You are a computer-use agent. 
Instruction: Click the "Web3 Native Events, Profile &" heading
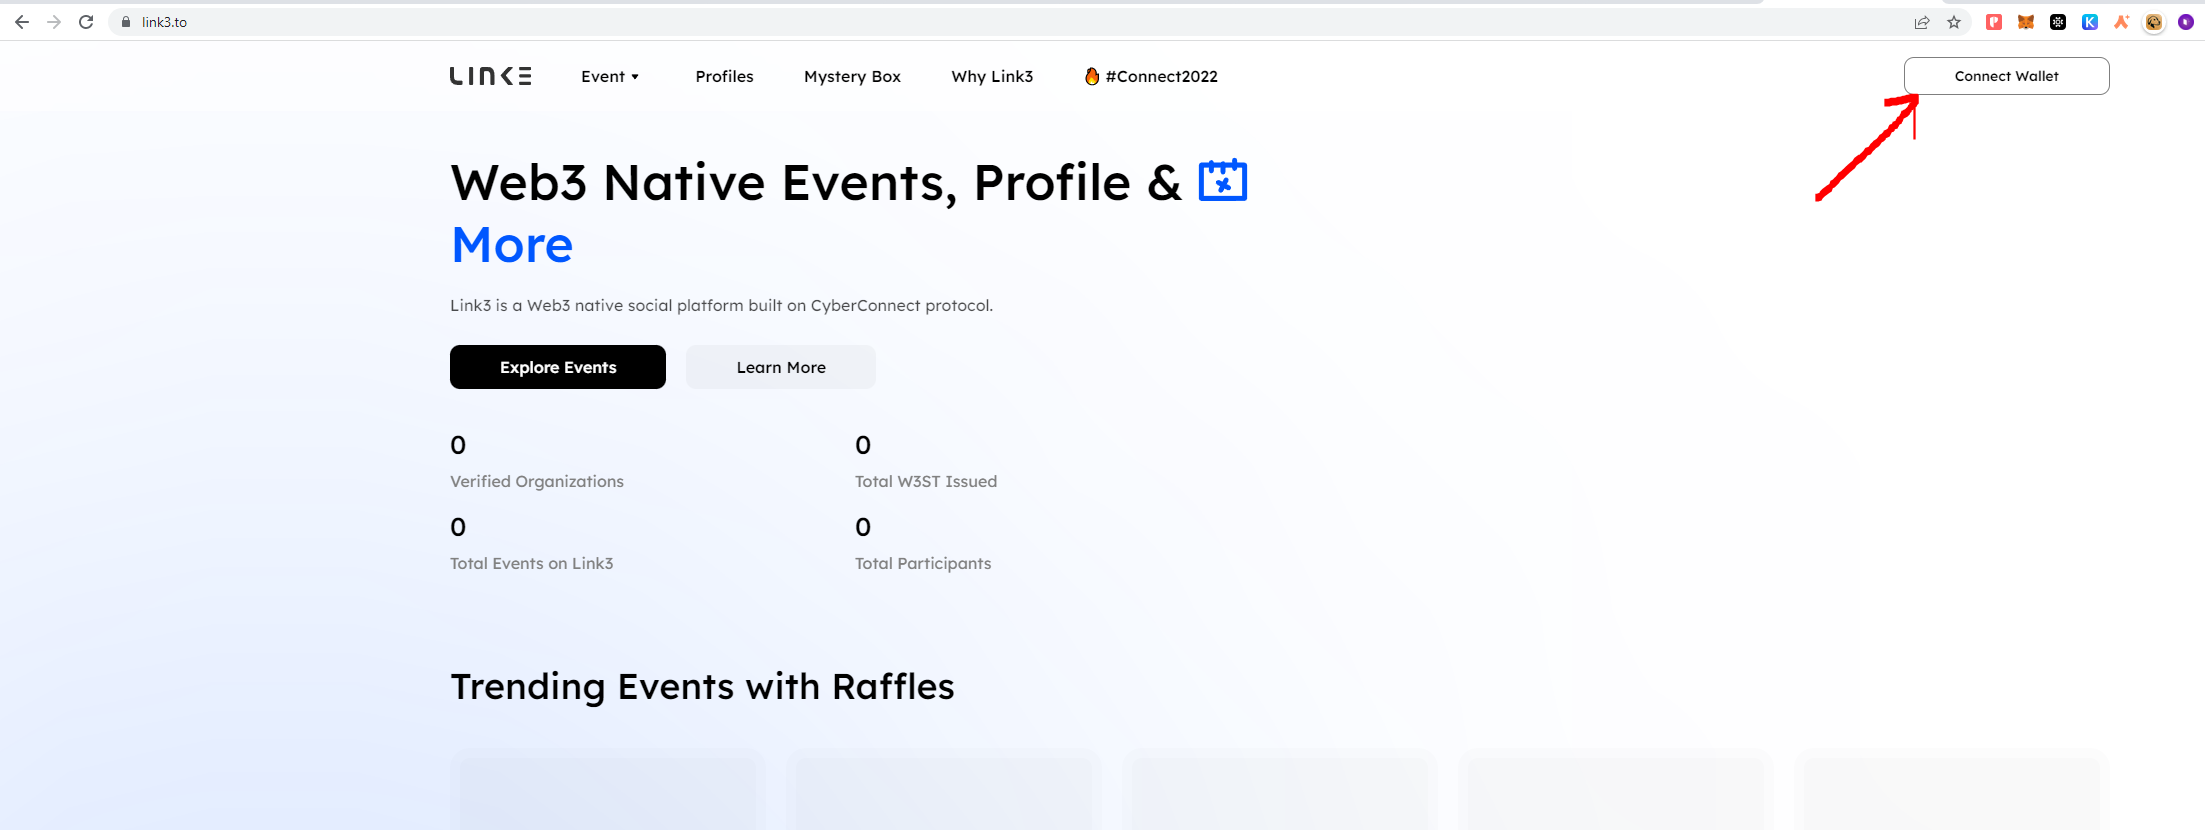point(816,183)
